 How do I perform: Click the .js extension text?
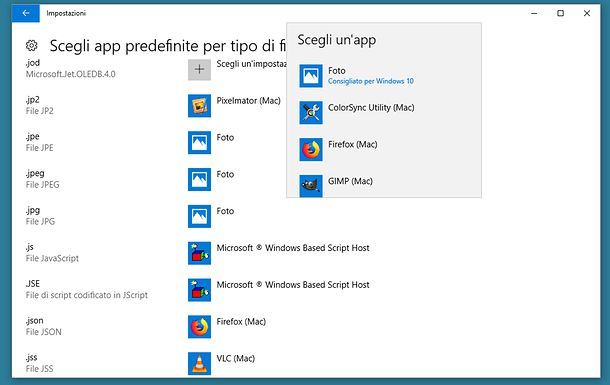[x=30, y=247]
